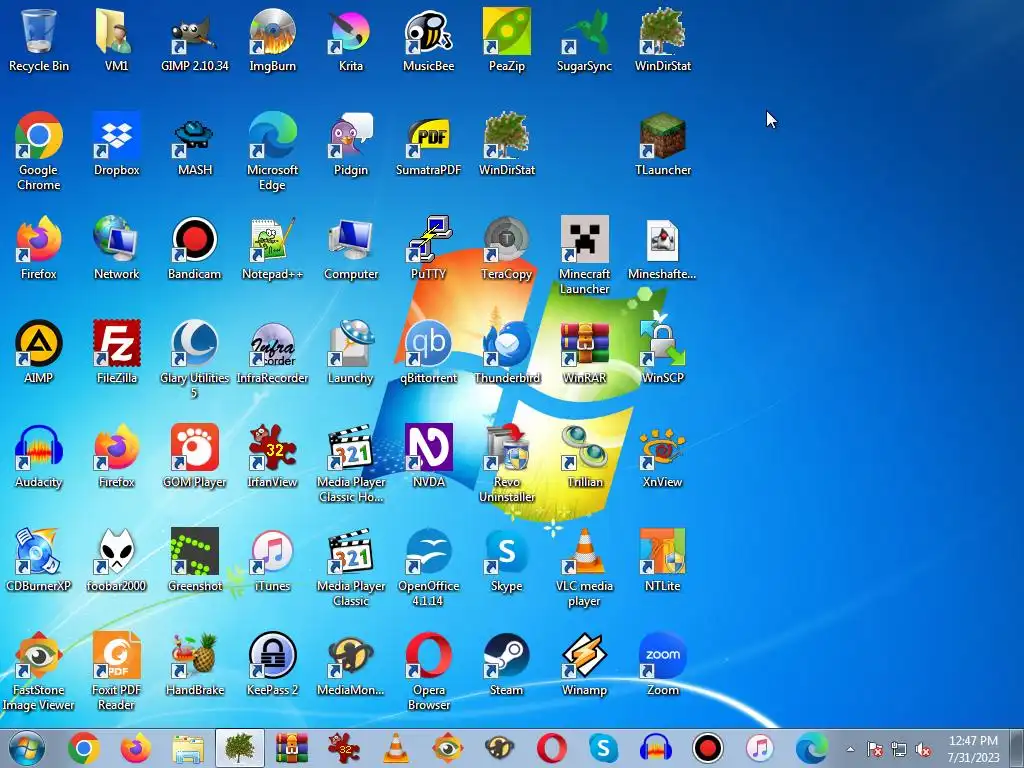Click the muted volume tray icon

[923, 749]
